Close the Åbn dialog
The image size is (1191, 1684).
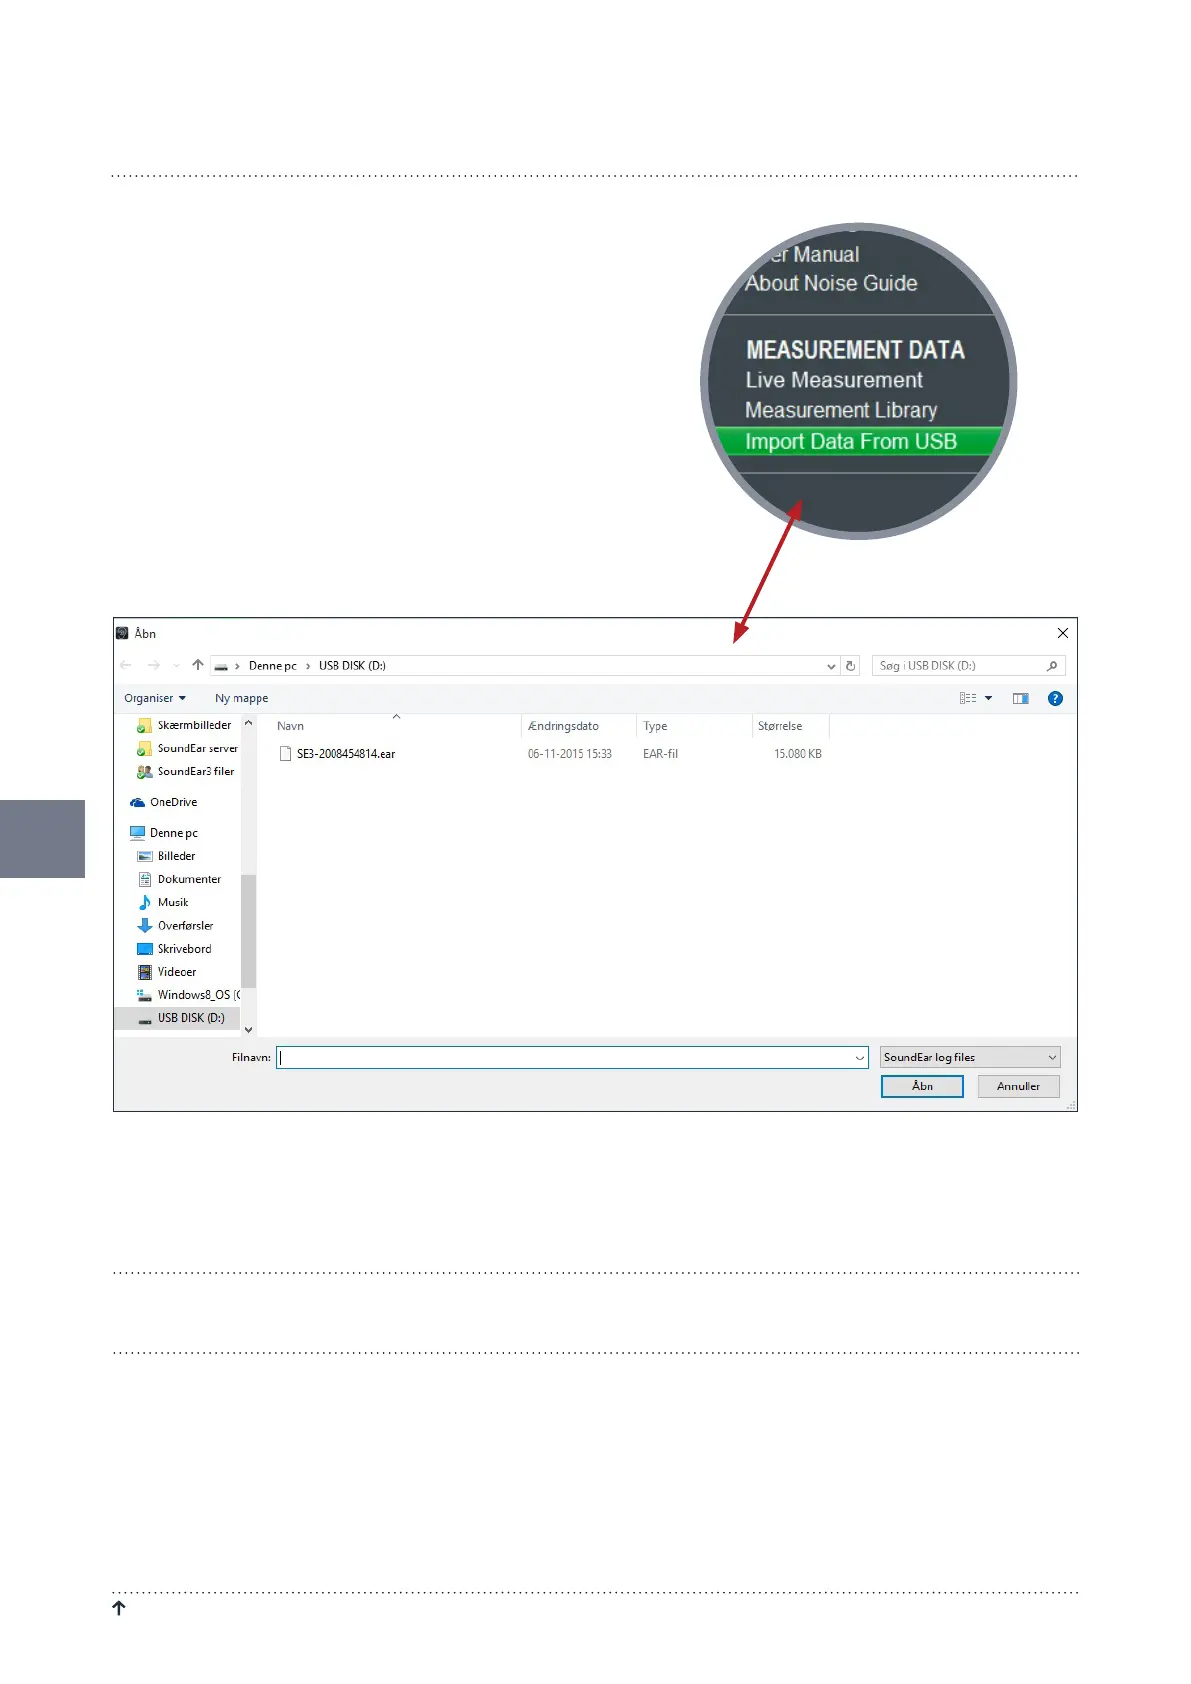pos(1063,633)
